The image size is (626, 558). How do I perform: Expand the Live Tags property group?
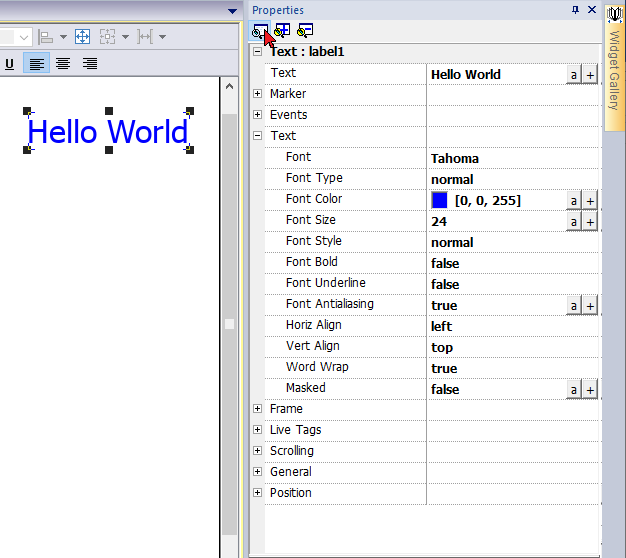(x=258, y=430)
